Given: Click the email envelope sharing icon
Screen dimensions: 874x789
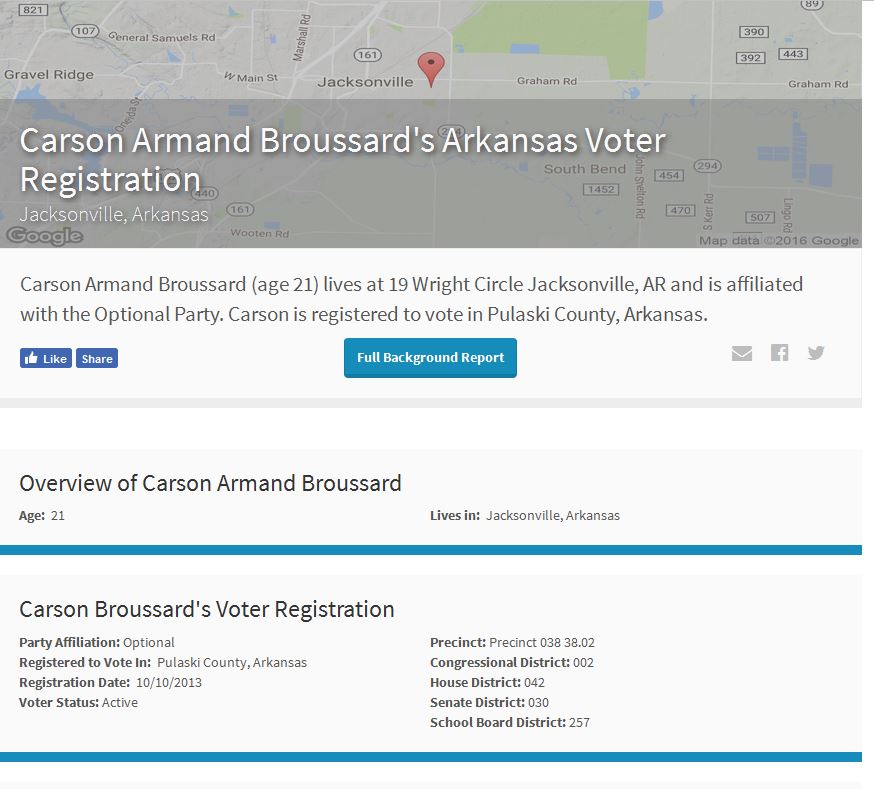Looking at the screenshot, I should click(x=742, y=353).
